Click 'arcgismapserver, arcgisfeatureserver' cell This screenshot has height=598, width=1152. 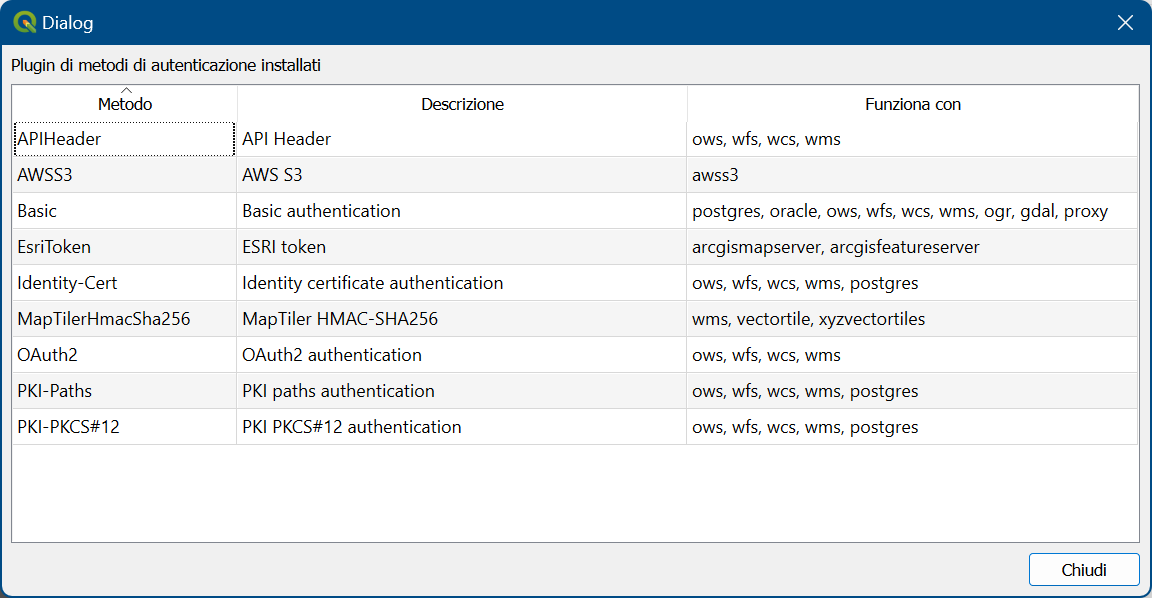pos(912,247)
